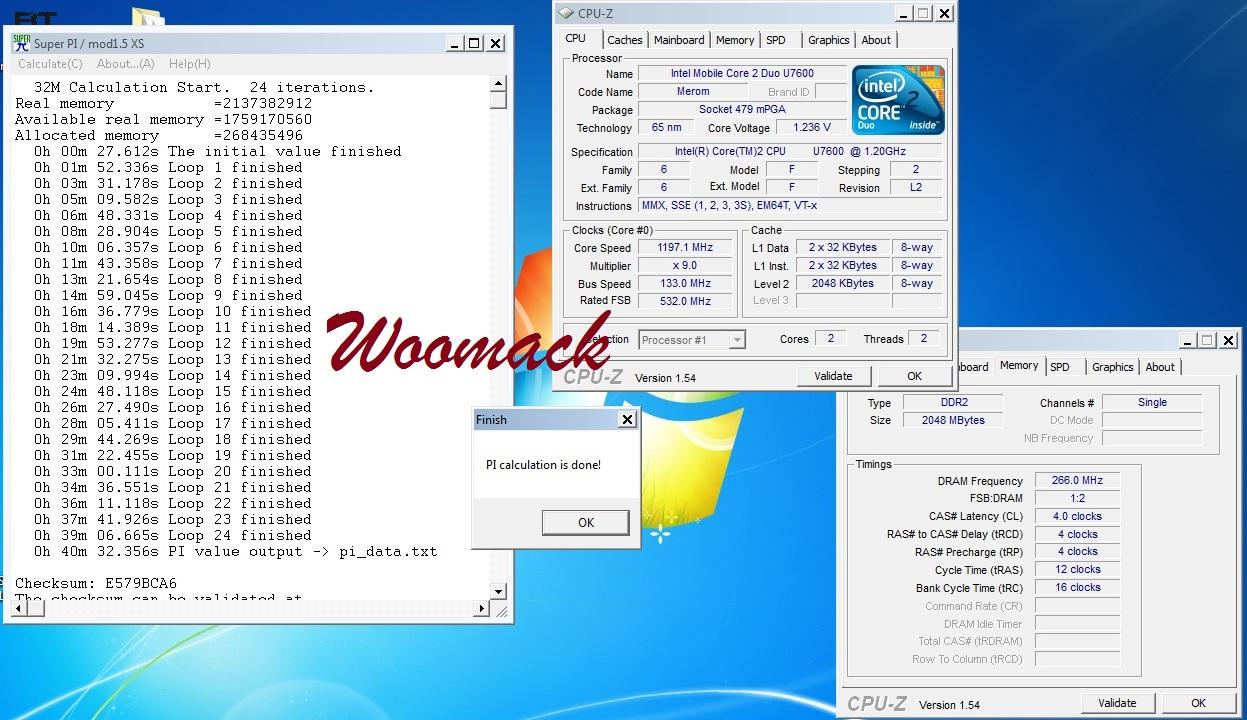This screenshot has height=720, width=1247.
Task: Click Super PI horizontal scrollbar left arrow
Action: point(19,608)
